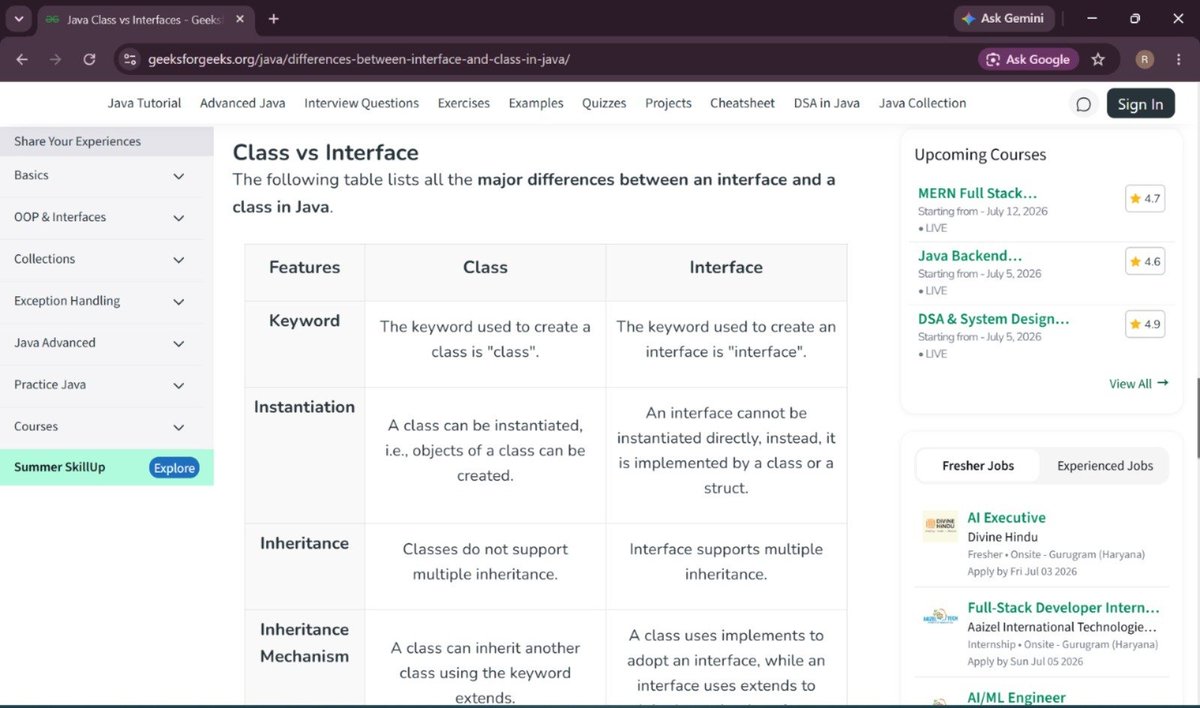
Task: Open the Examples menu item
Action: pyautogui.click(x=536, y=103)
